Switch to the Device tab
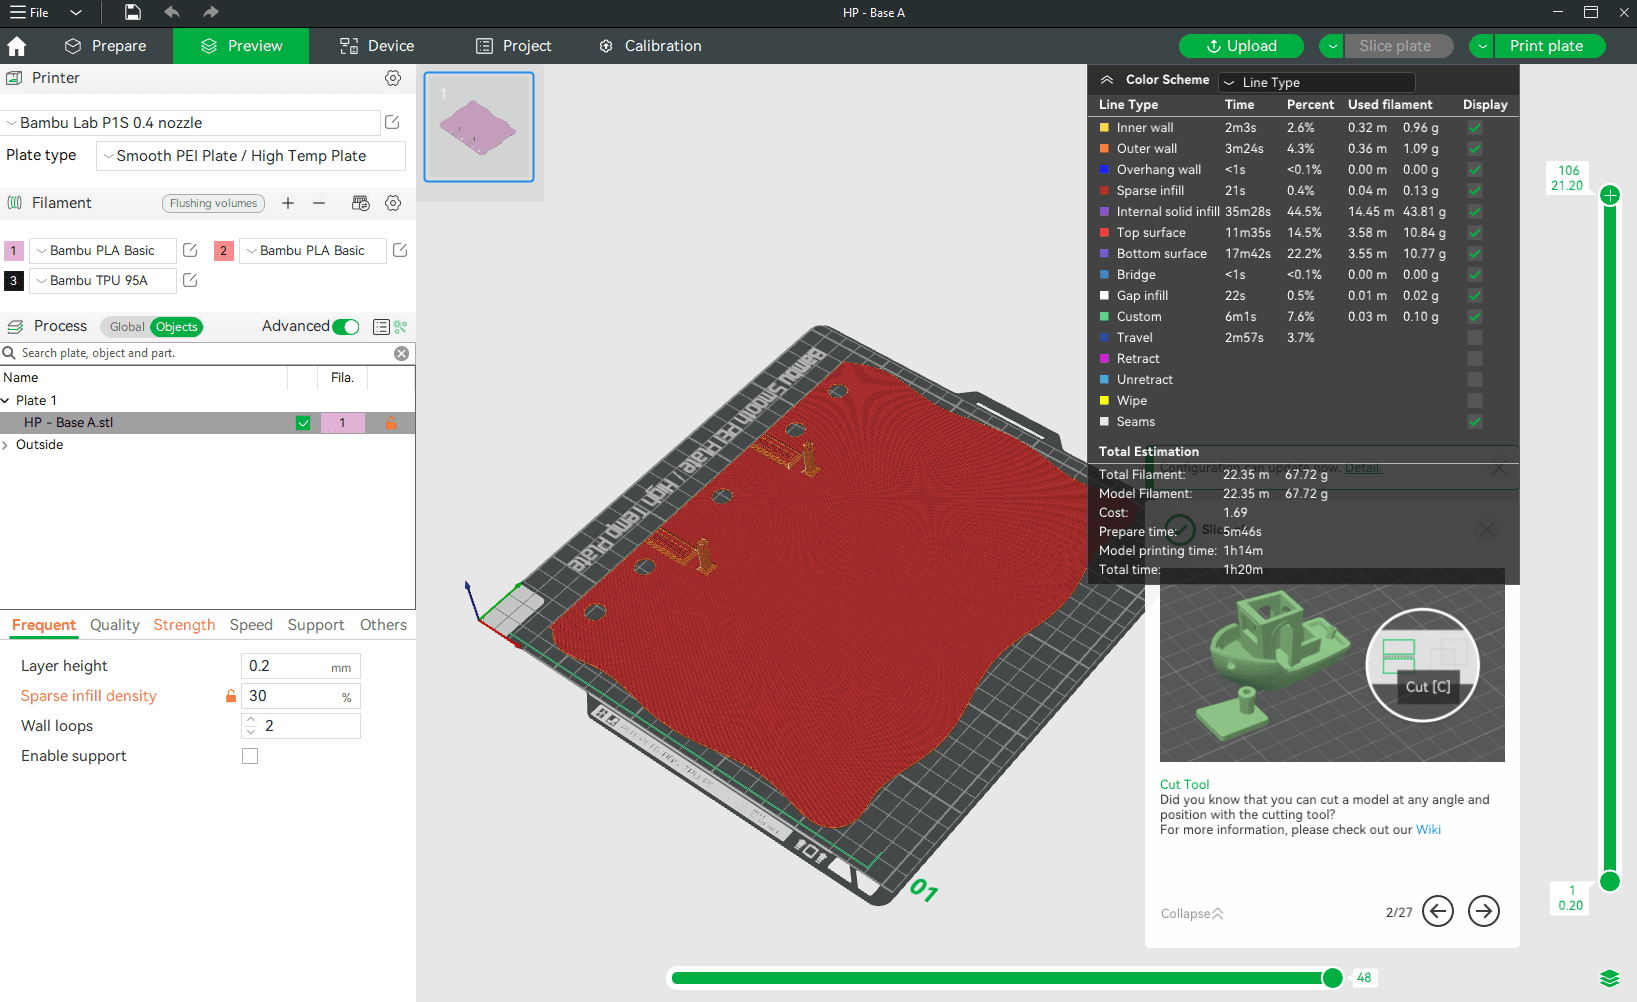This screenshot has height=1002, width=1637. coord(377,46)
